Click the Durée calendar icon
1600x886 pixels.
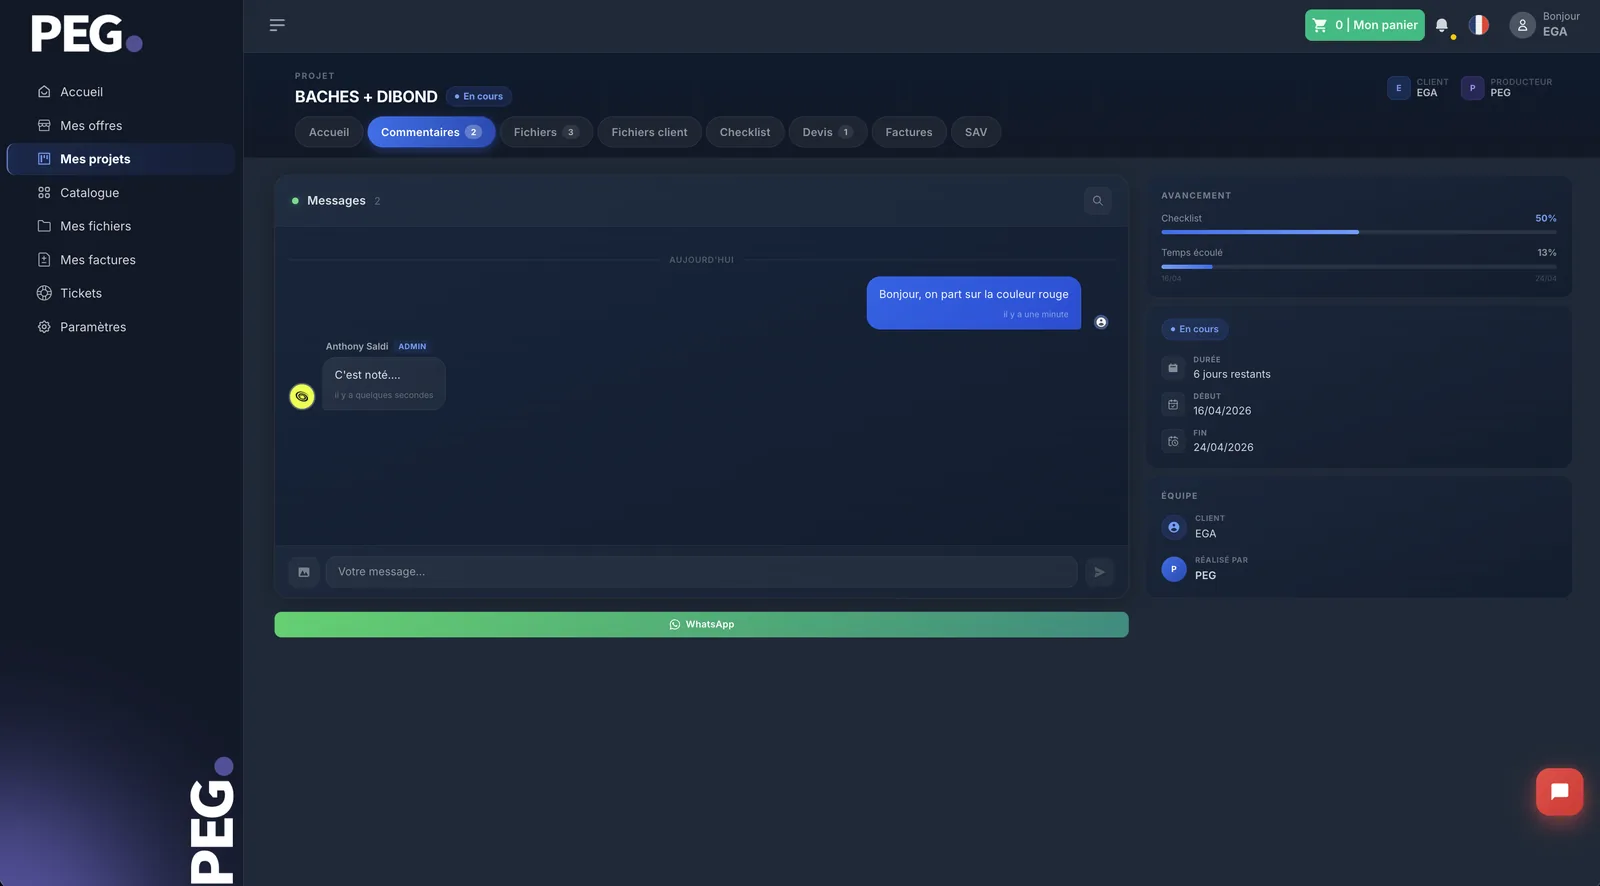1173,368
